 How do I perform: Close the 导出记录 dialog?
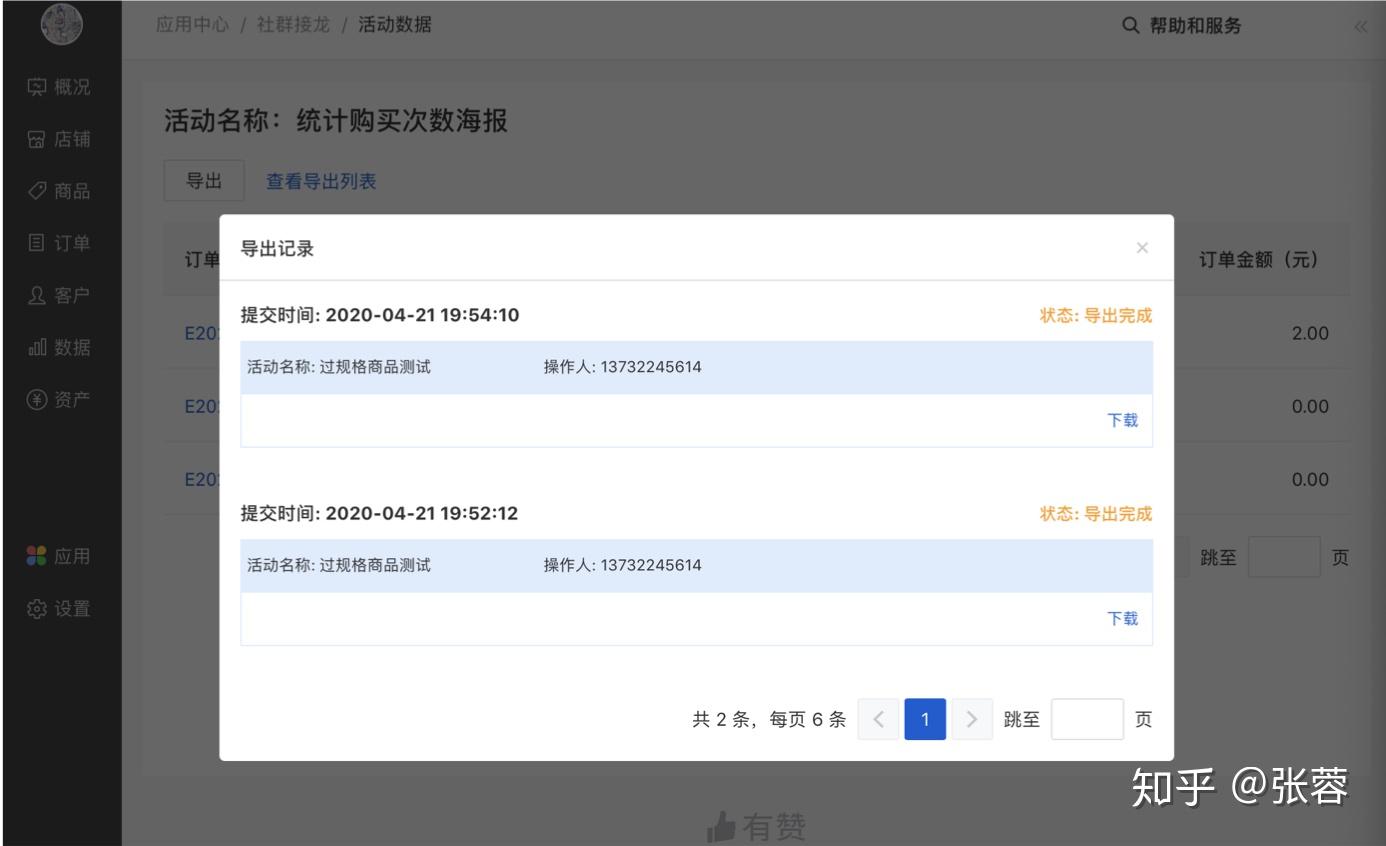coord(1142,248)
